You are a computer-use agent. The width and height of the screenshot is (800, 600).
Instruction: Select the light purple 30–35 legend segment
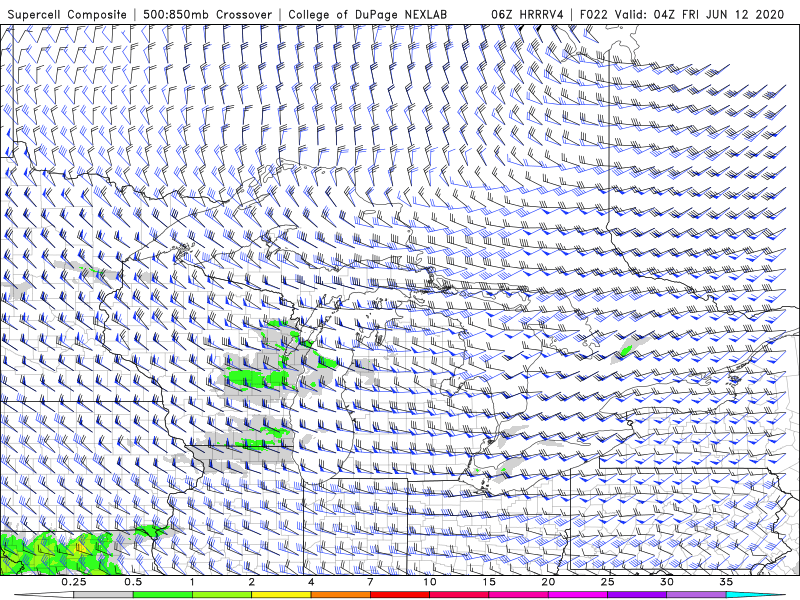pyautogui.click(x=696, y=595)
